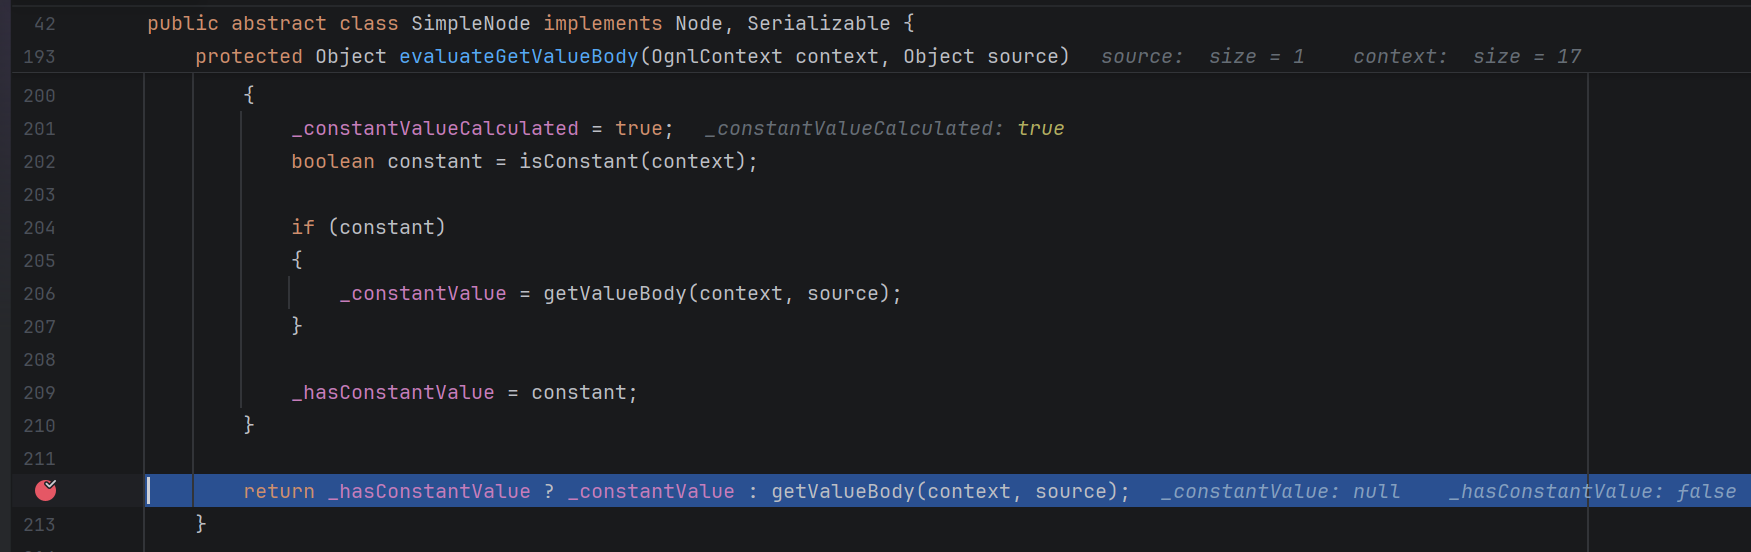Image resolution: width=1751 pixels, height=552 pixels.
Task: Click the evaluateGetValueBody method name in sticky header
Action: pyautogui.click(x=518, y=57)
